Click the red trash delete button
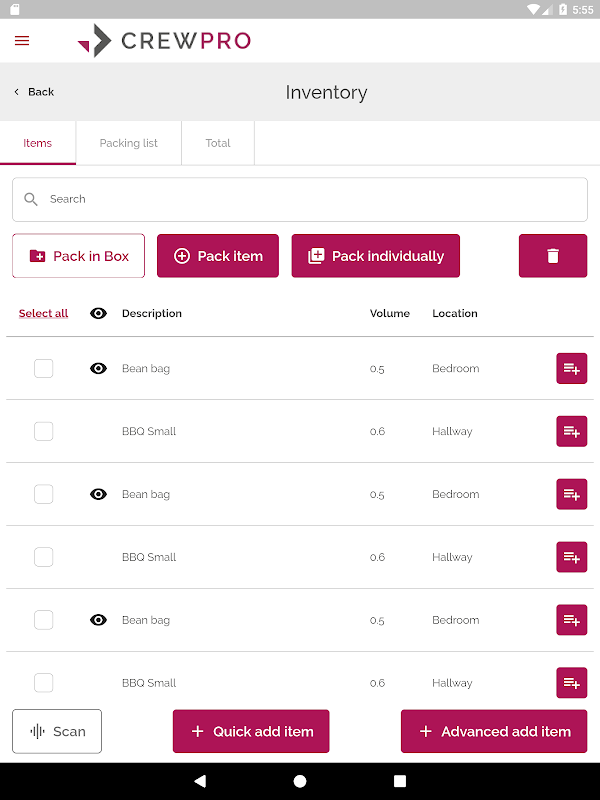600x800 pixels. [553, 256]
